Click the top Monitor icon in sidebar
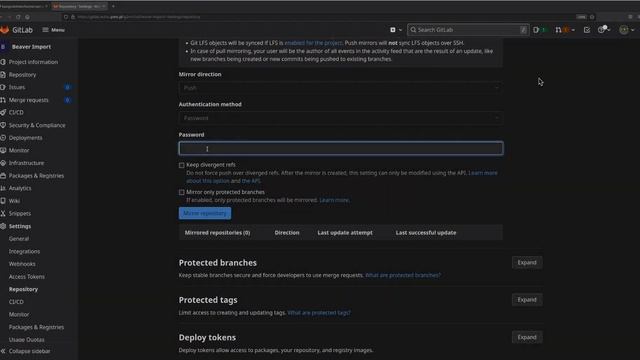Image resolution: width=640 pixels, height=360 pixels. 3,150
